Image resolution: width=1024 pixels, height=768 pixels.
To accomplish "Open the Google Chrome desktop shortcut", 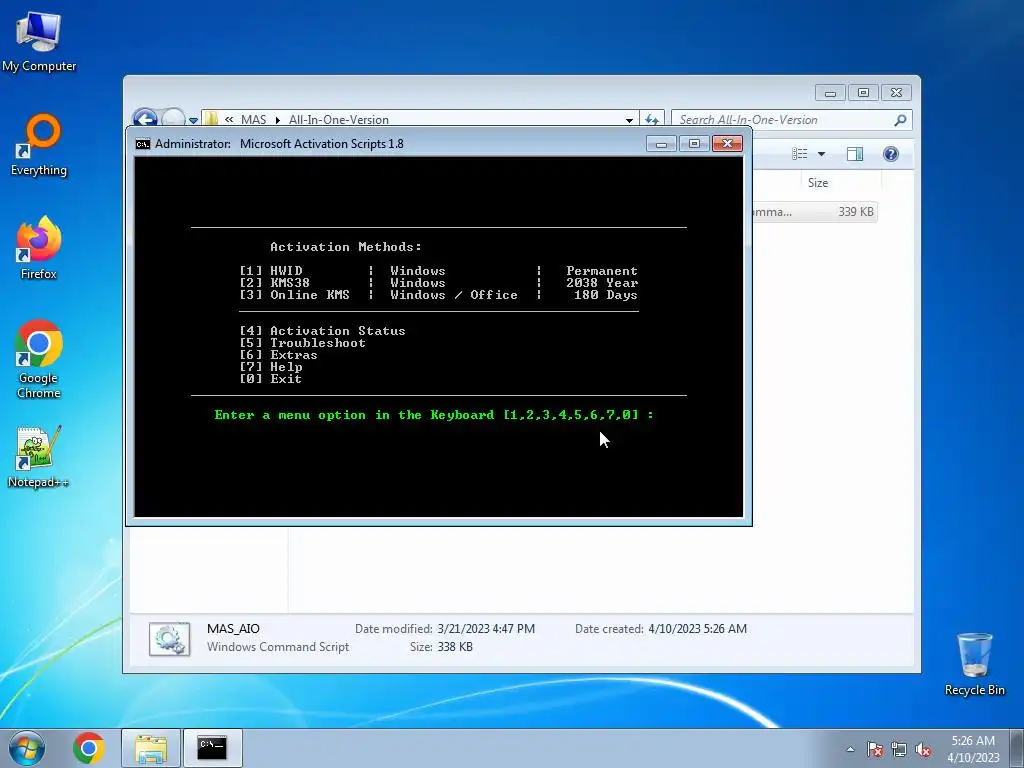I will pyautogui.click(x=39, y=359).
